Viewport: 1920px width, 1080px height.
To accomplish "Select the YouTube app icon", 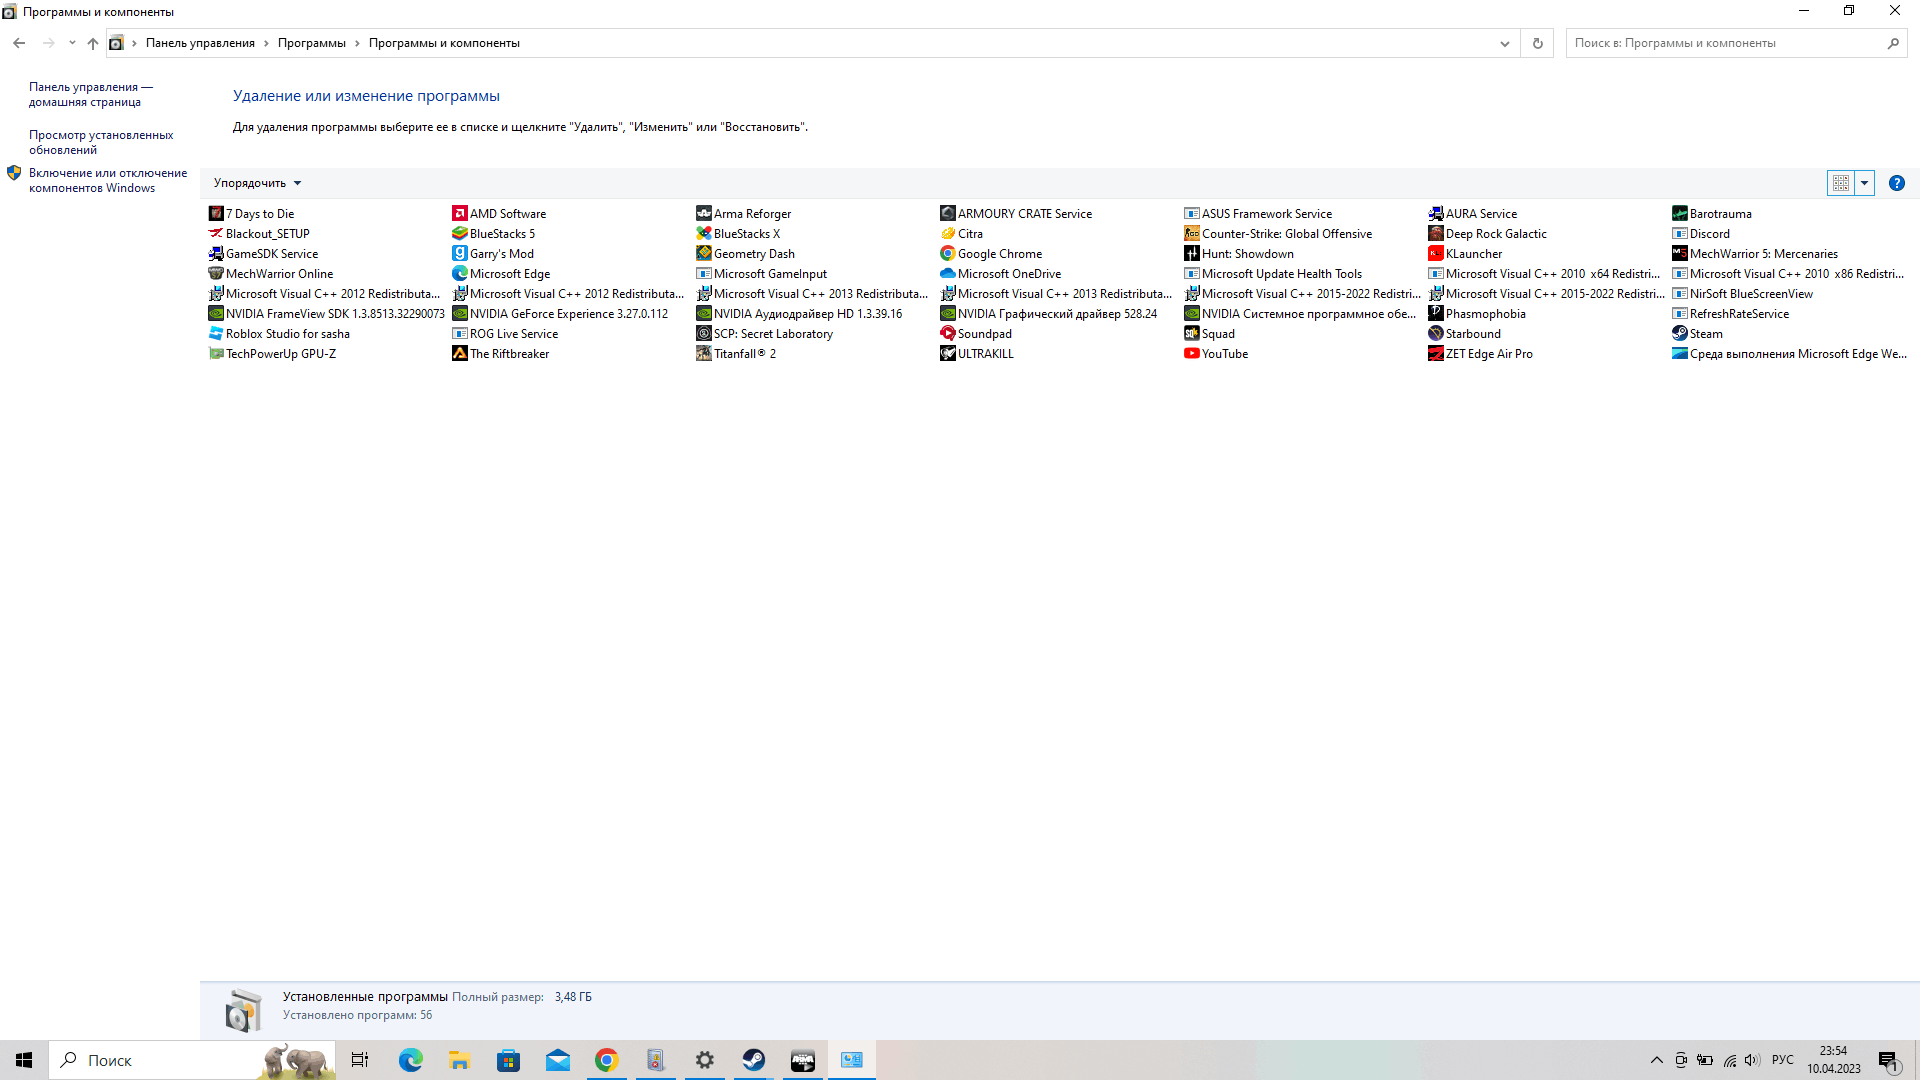I will tap(1192, 353).
